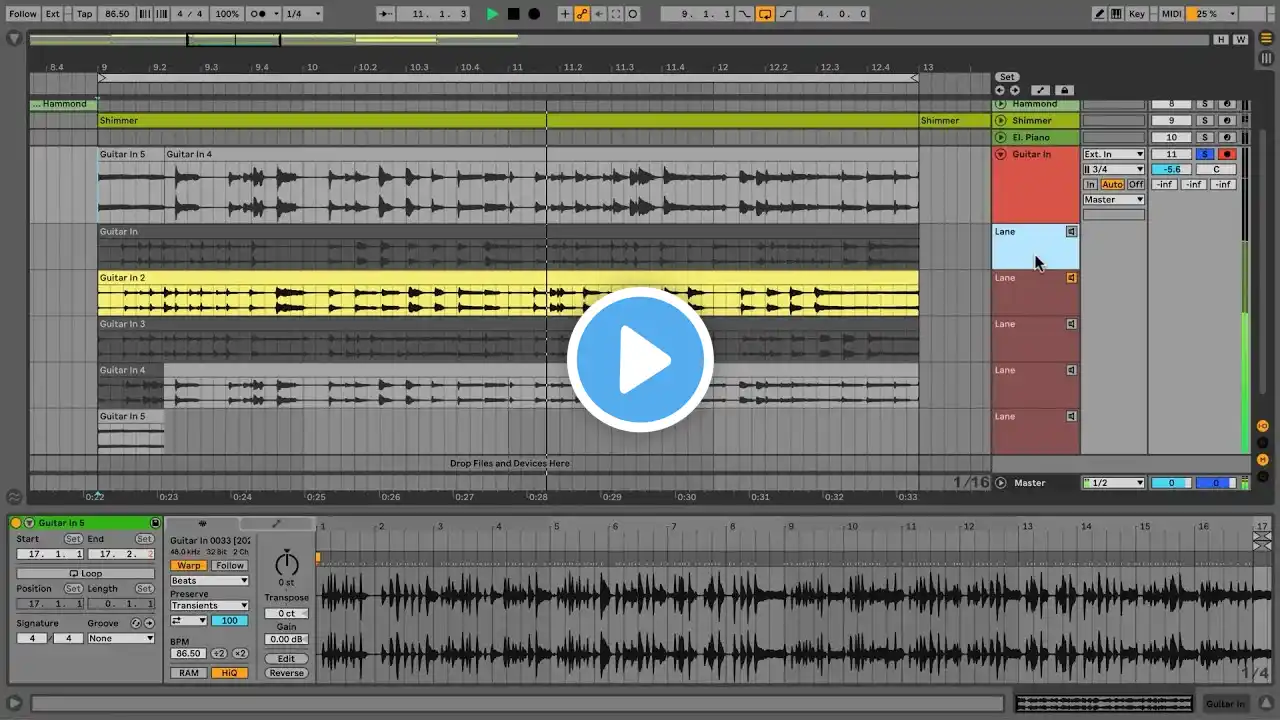The width and height of the screenshot is (1280, 720).
Task: Click the Guitar In track volume field
Action: tap(1171, 169)
